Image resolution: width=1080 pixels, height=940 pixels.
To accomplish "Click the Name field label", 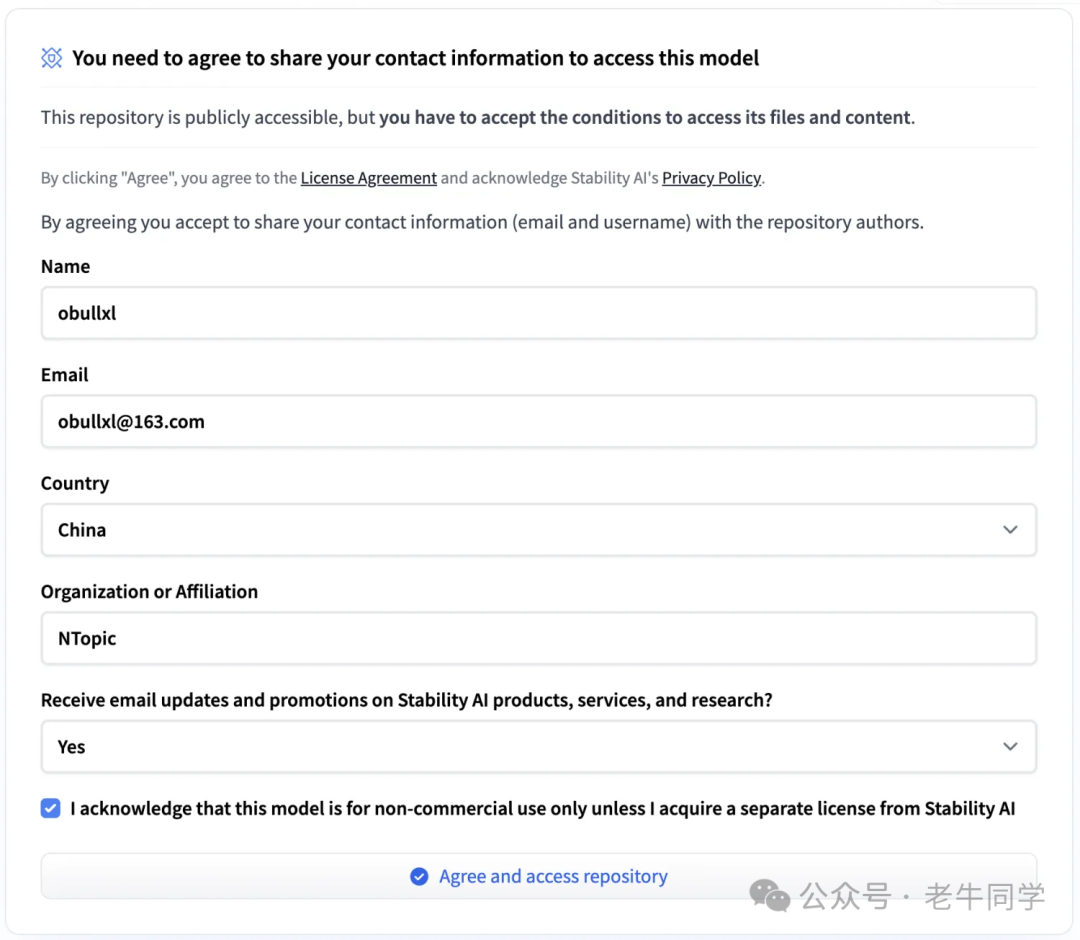I will [65, 267].
